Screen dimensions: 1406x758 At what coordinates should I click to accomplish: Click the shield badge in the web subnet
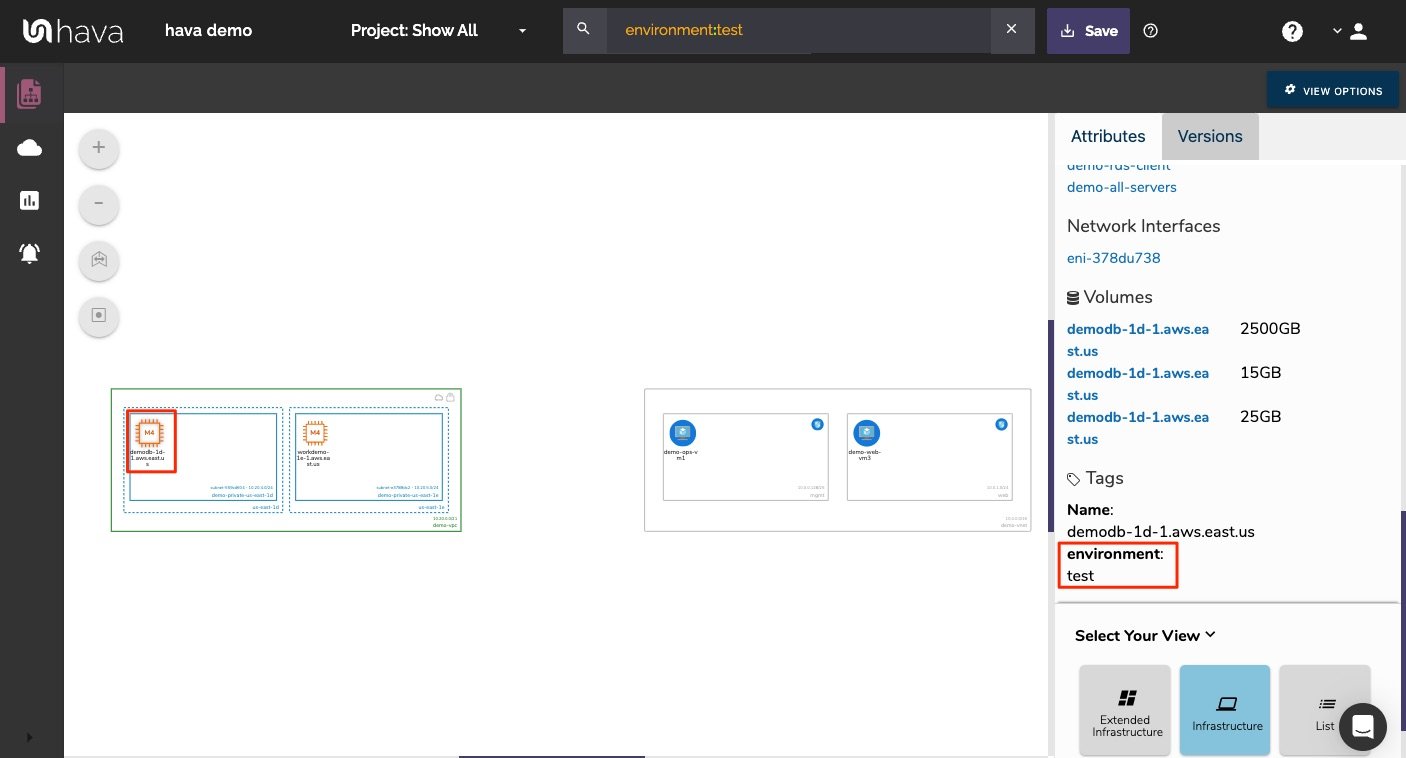(1002, 425)
